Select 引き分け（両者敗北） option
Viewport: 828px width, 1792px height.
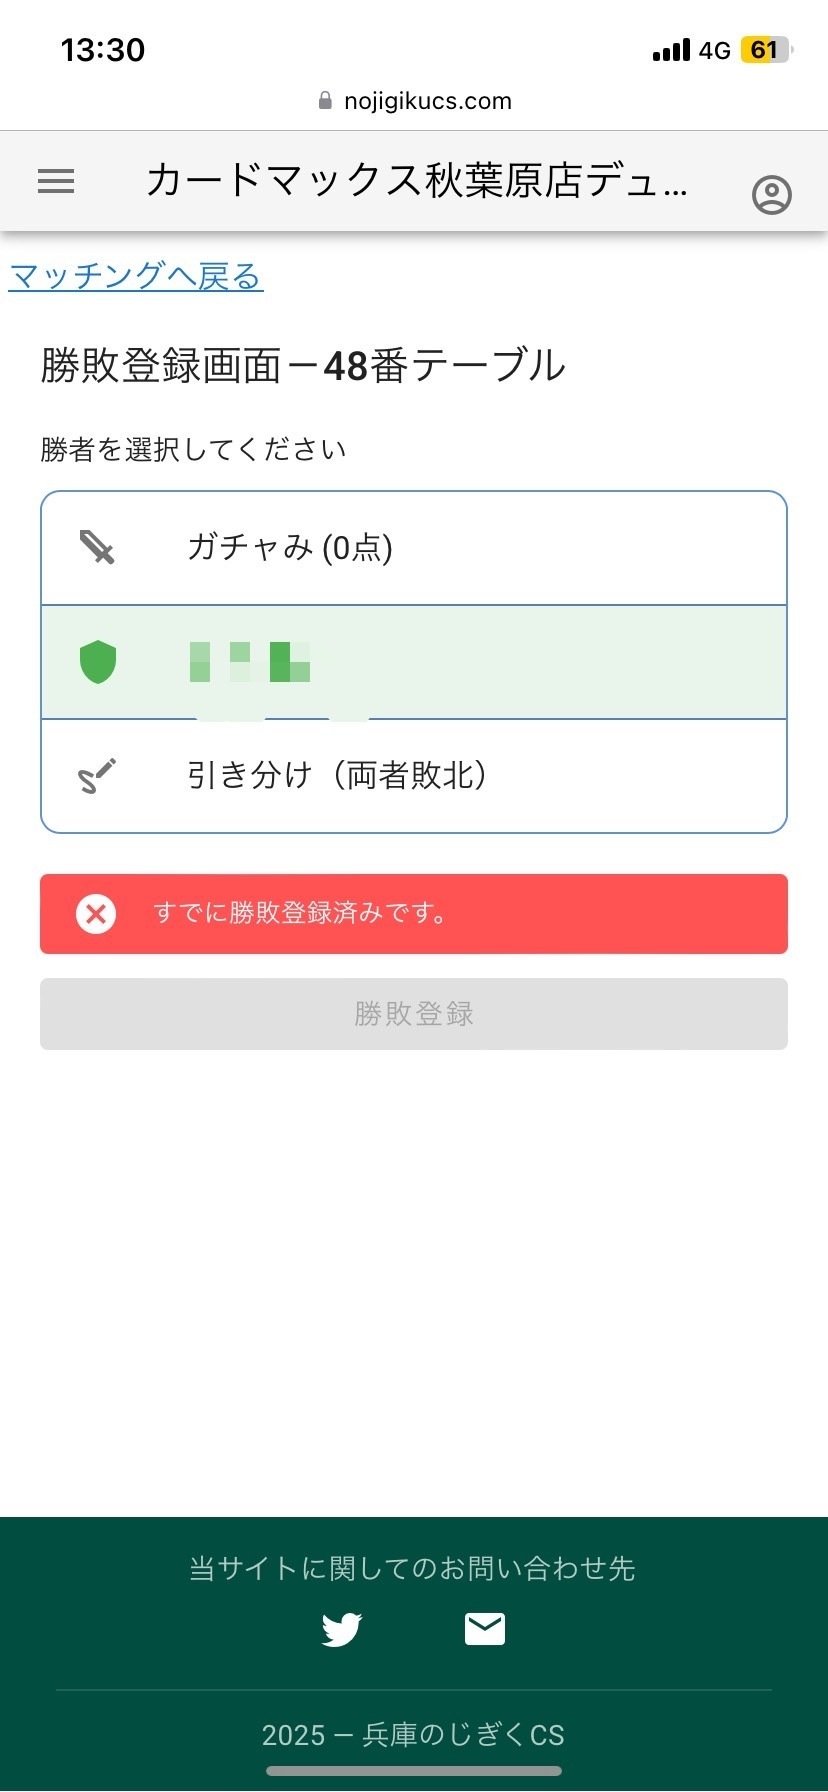(414, 776)
